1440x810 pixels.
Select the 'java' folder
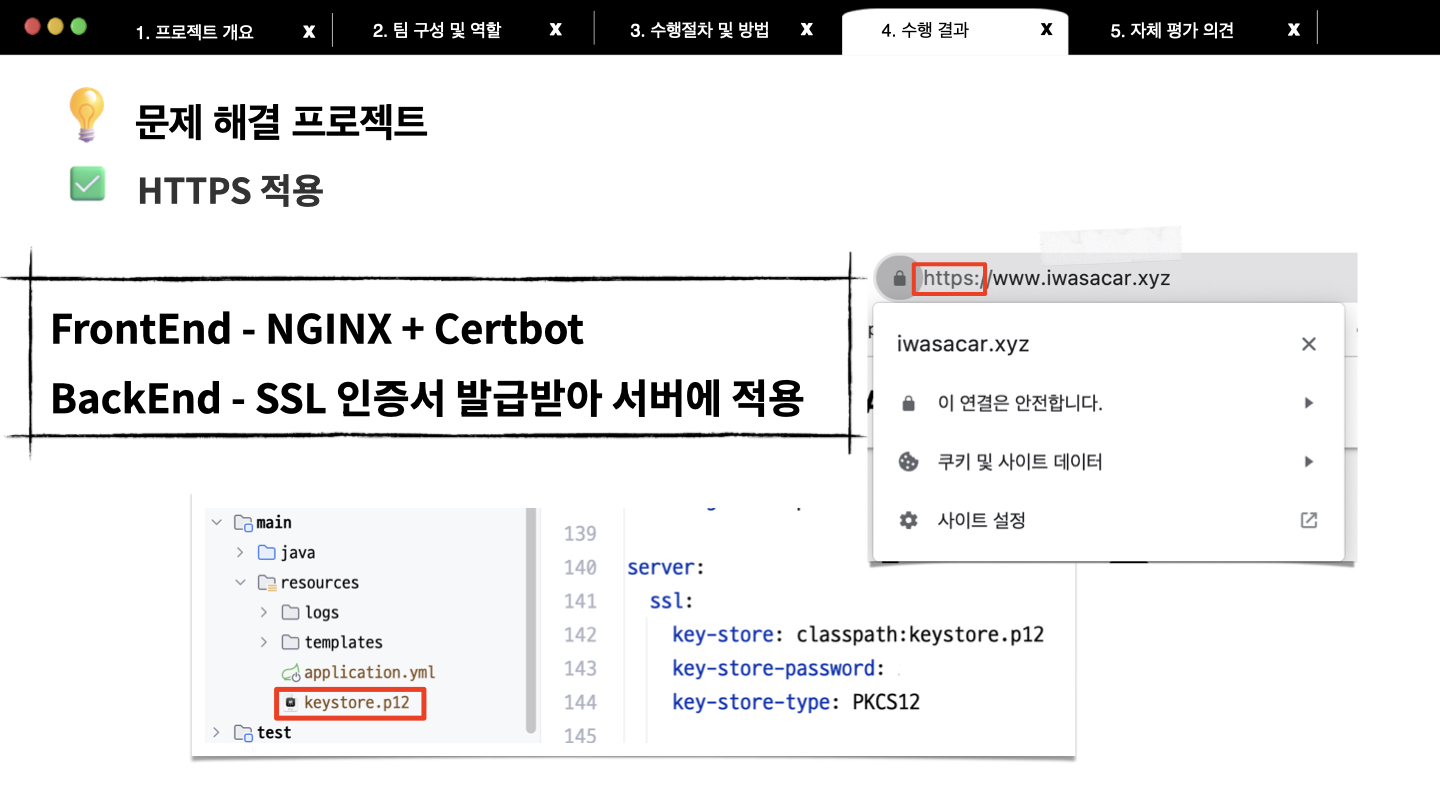297,552
